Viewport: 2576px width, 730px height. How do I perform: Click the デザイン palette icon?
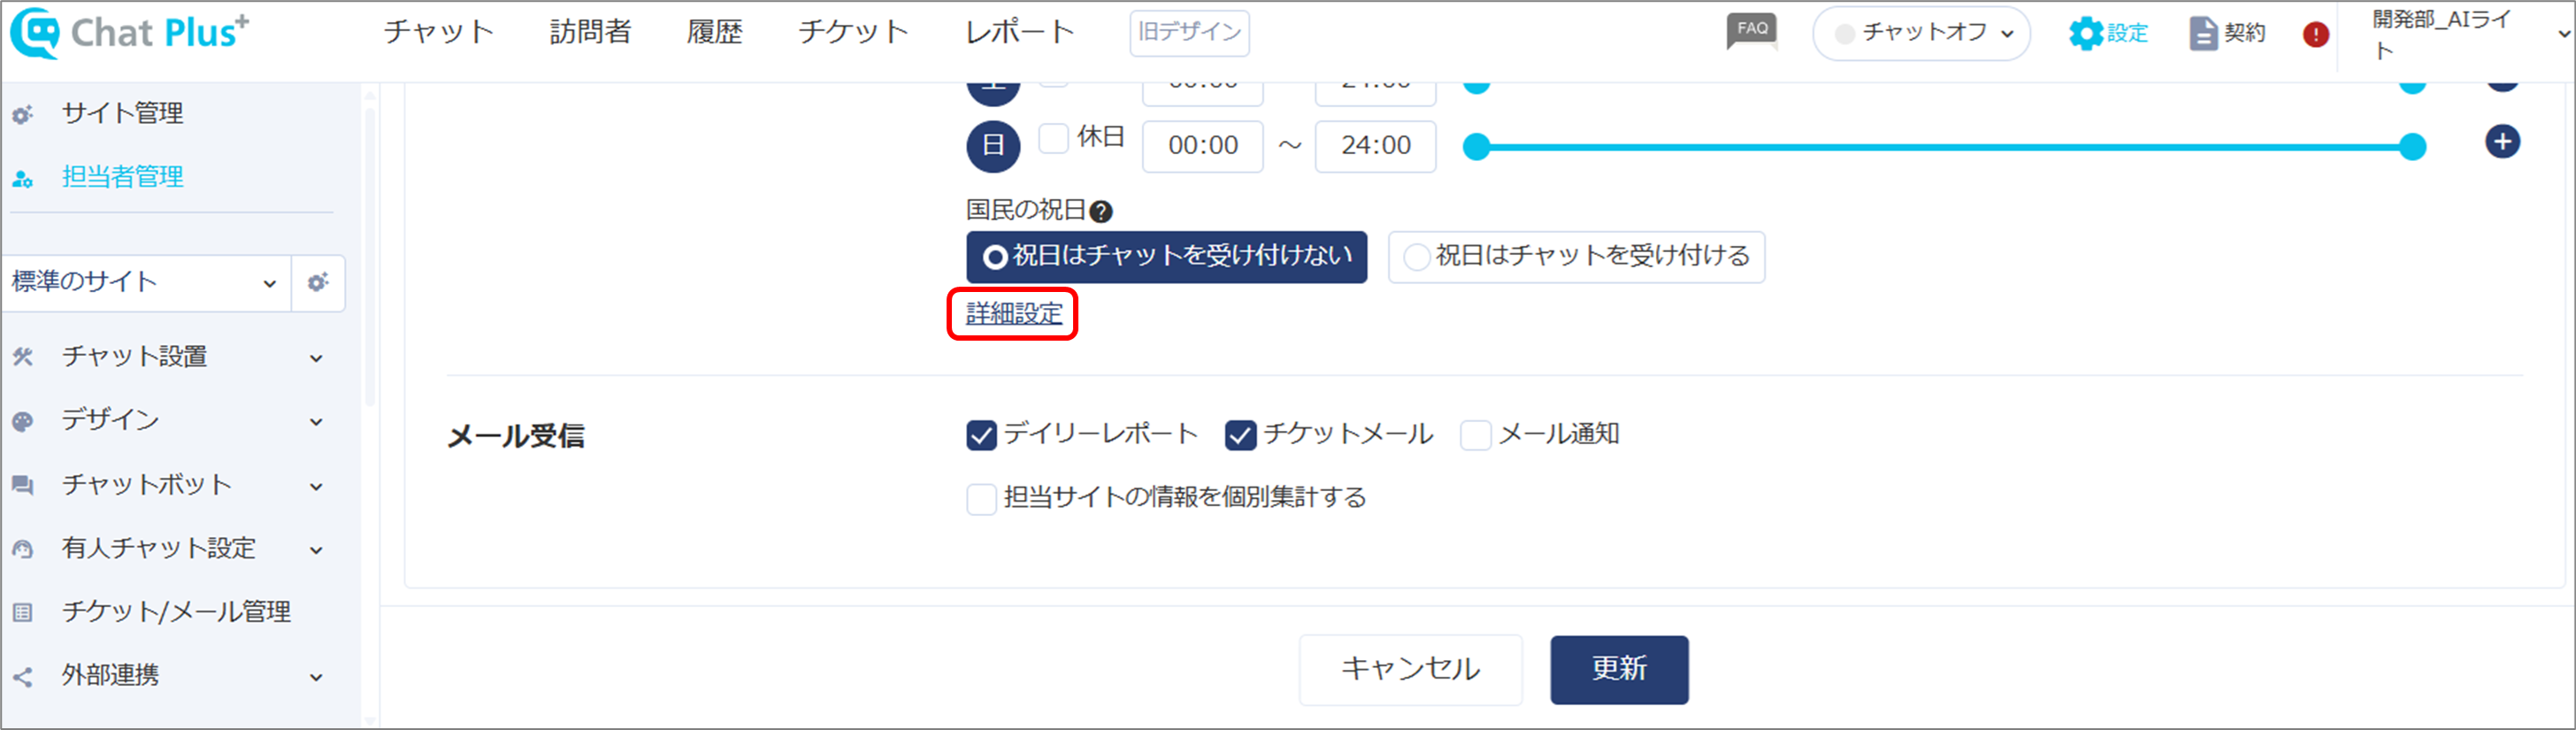coord(23,421)
